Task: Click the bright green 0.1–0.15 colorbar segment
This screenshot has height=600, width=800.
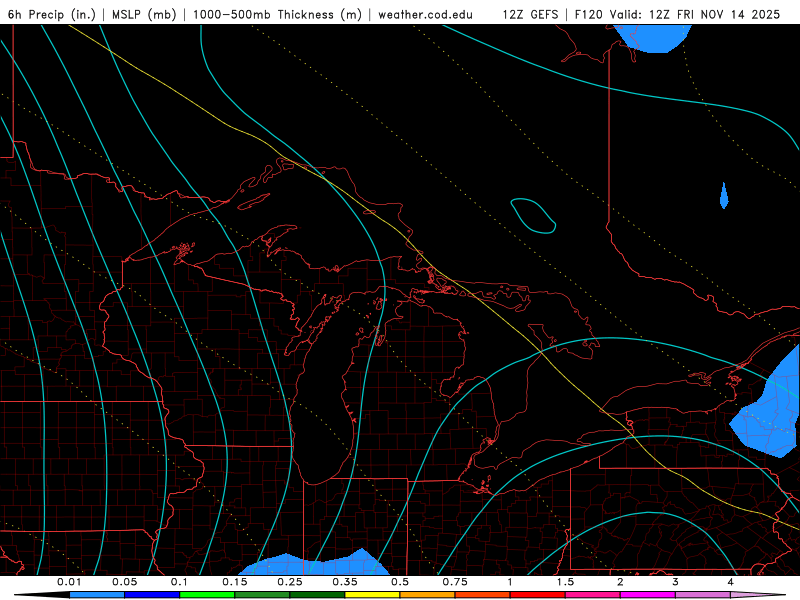Action: point(207,595)
